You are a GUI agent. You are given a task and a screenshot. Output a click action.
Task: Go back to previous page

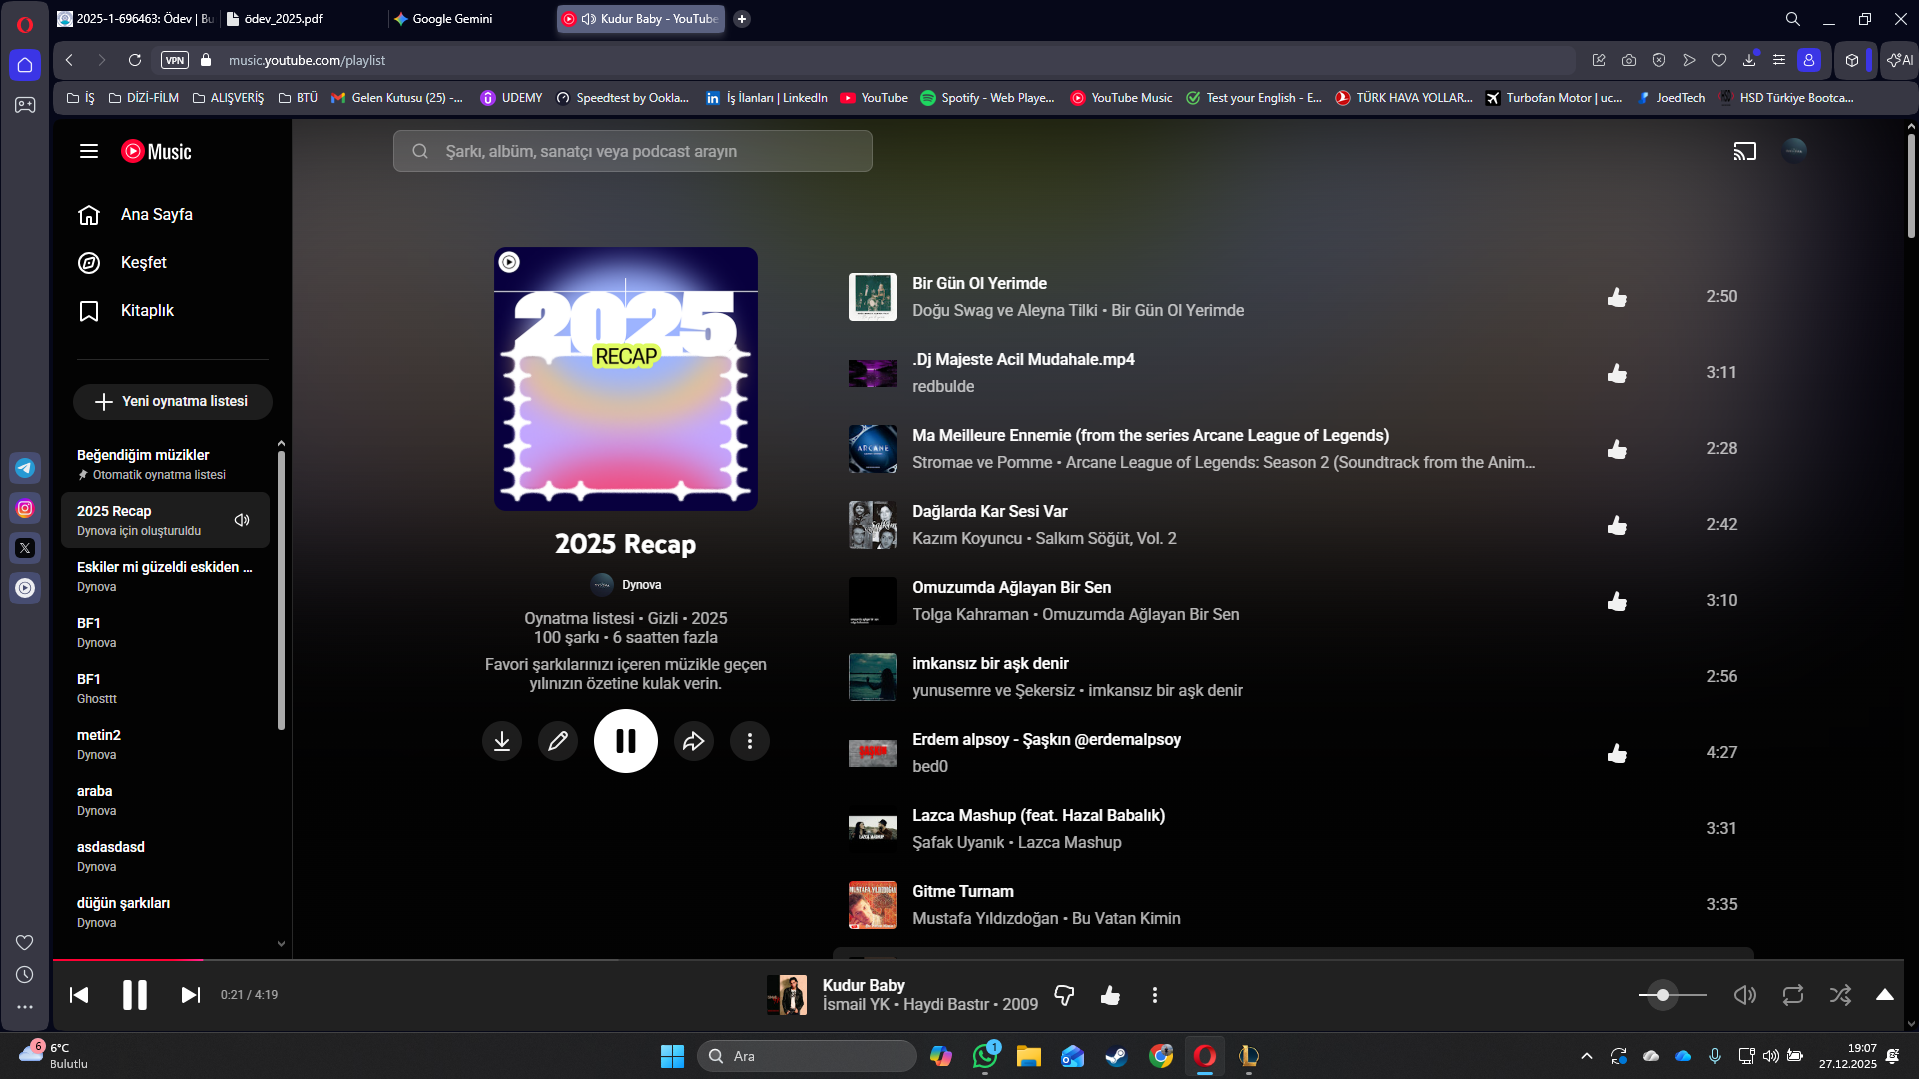pos(70,60)
